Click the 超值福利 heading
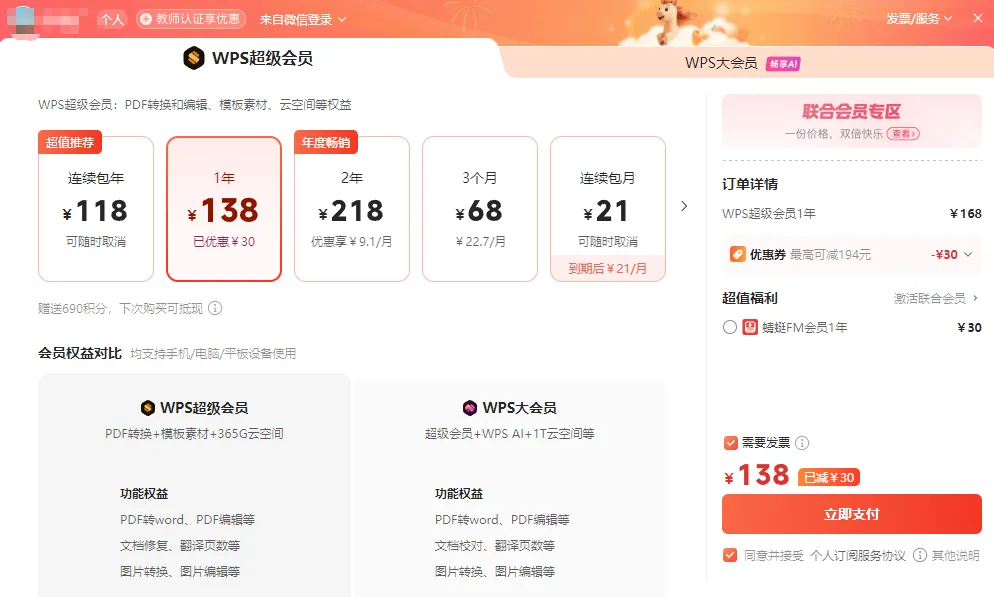994x597 pixels. coord(750,298)
